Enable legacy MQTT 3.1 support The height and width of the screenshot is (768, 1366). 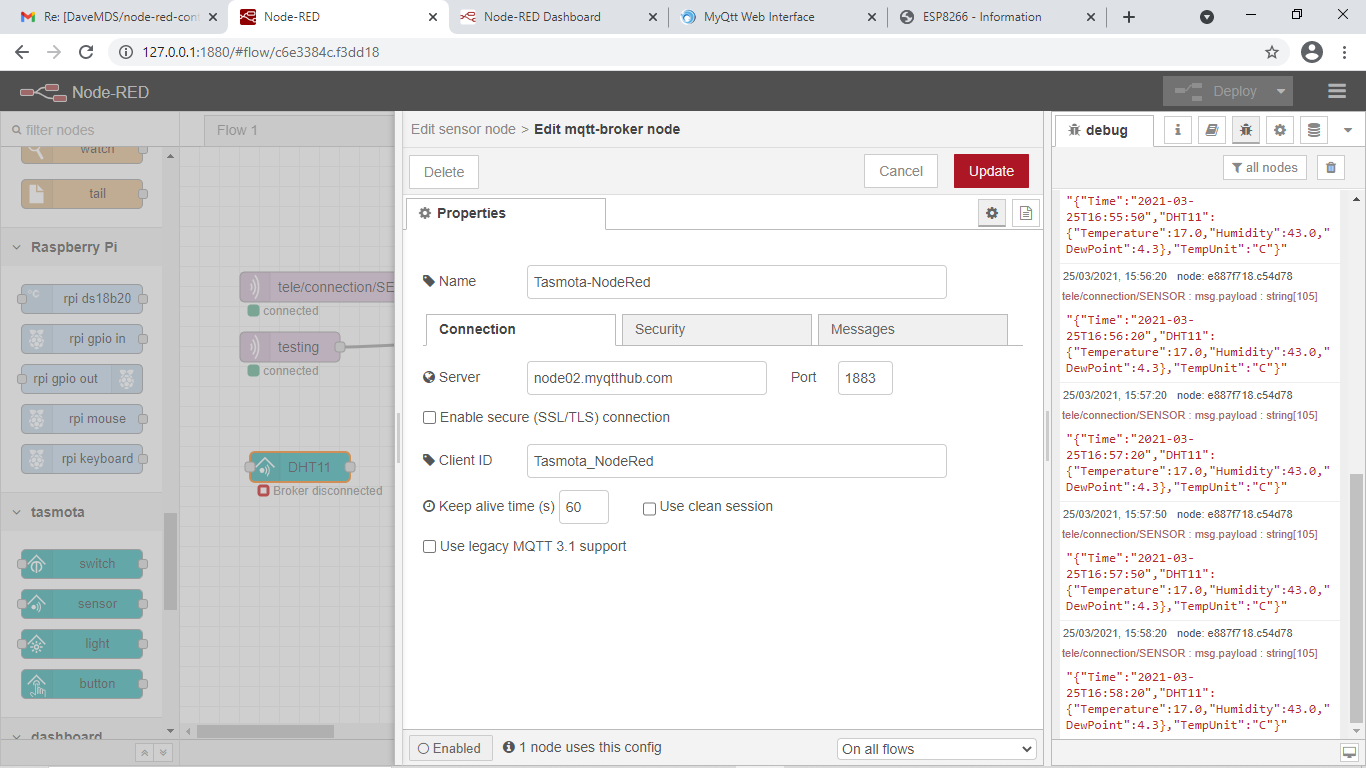429,546
